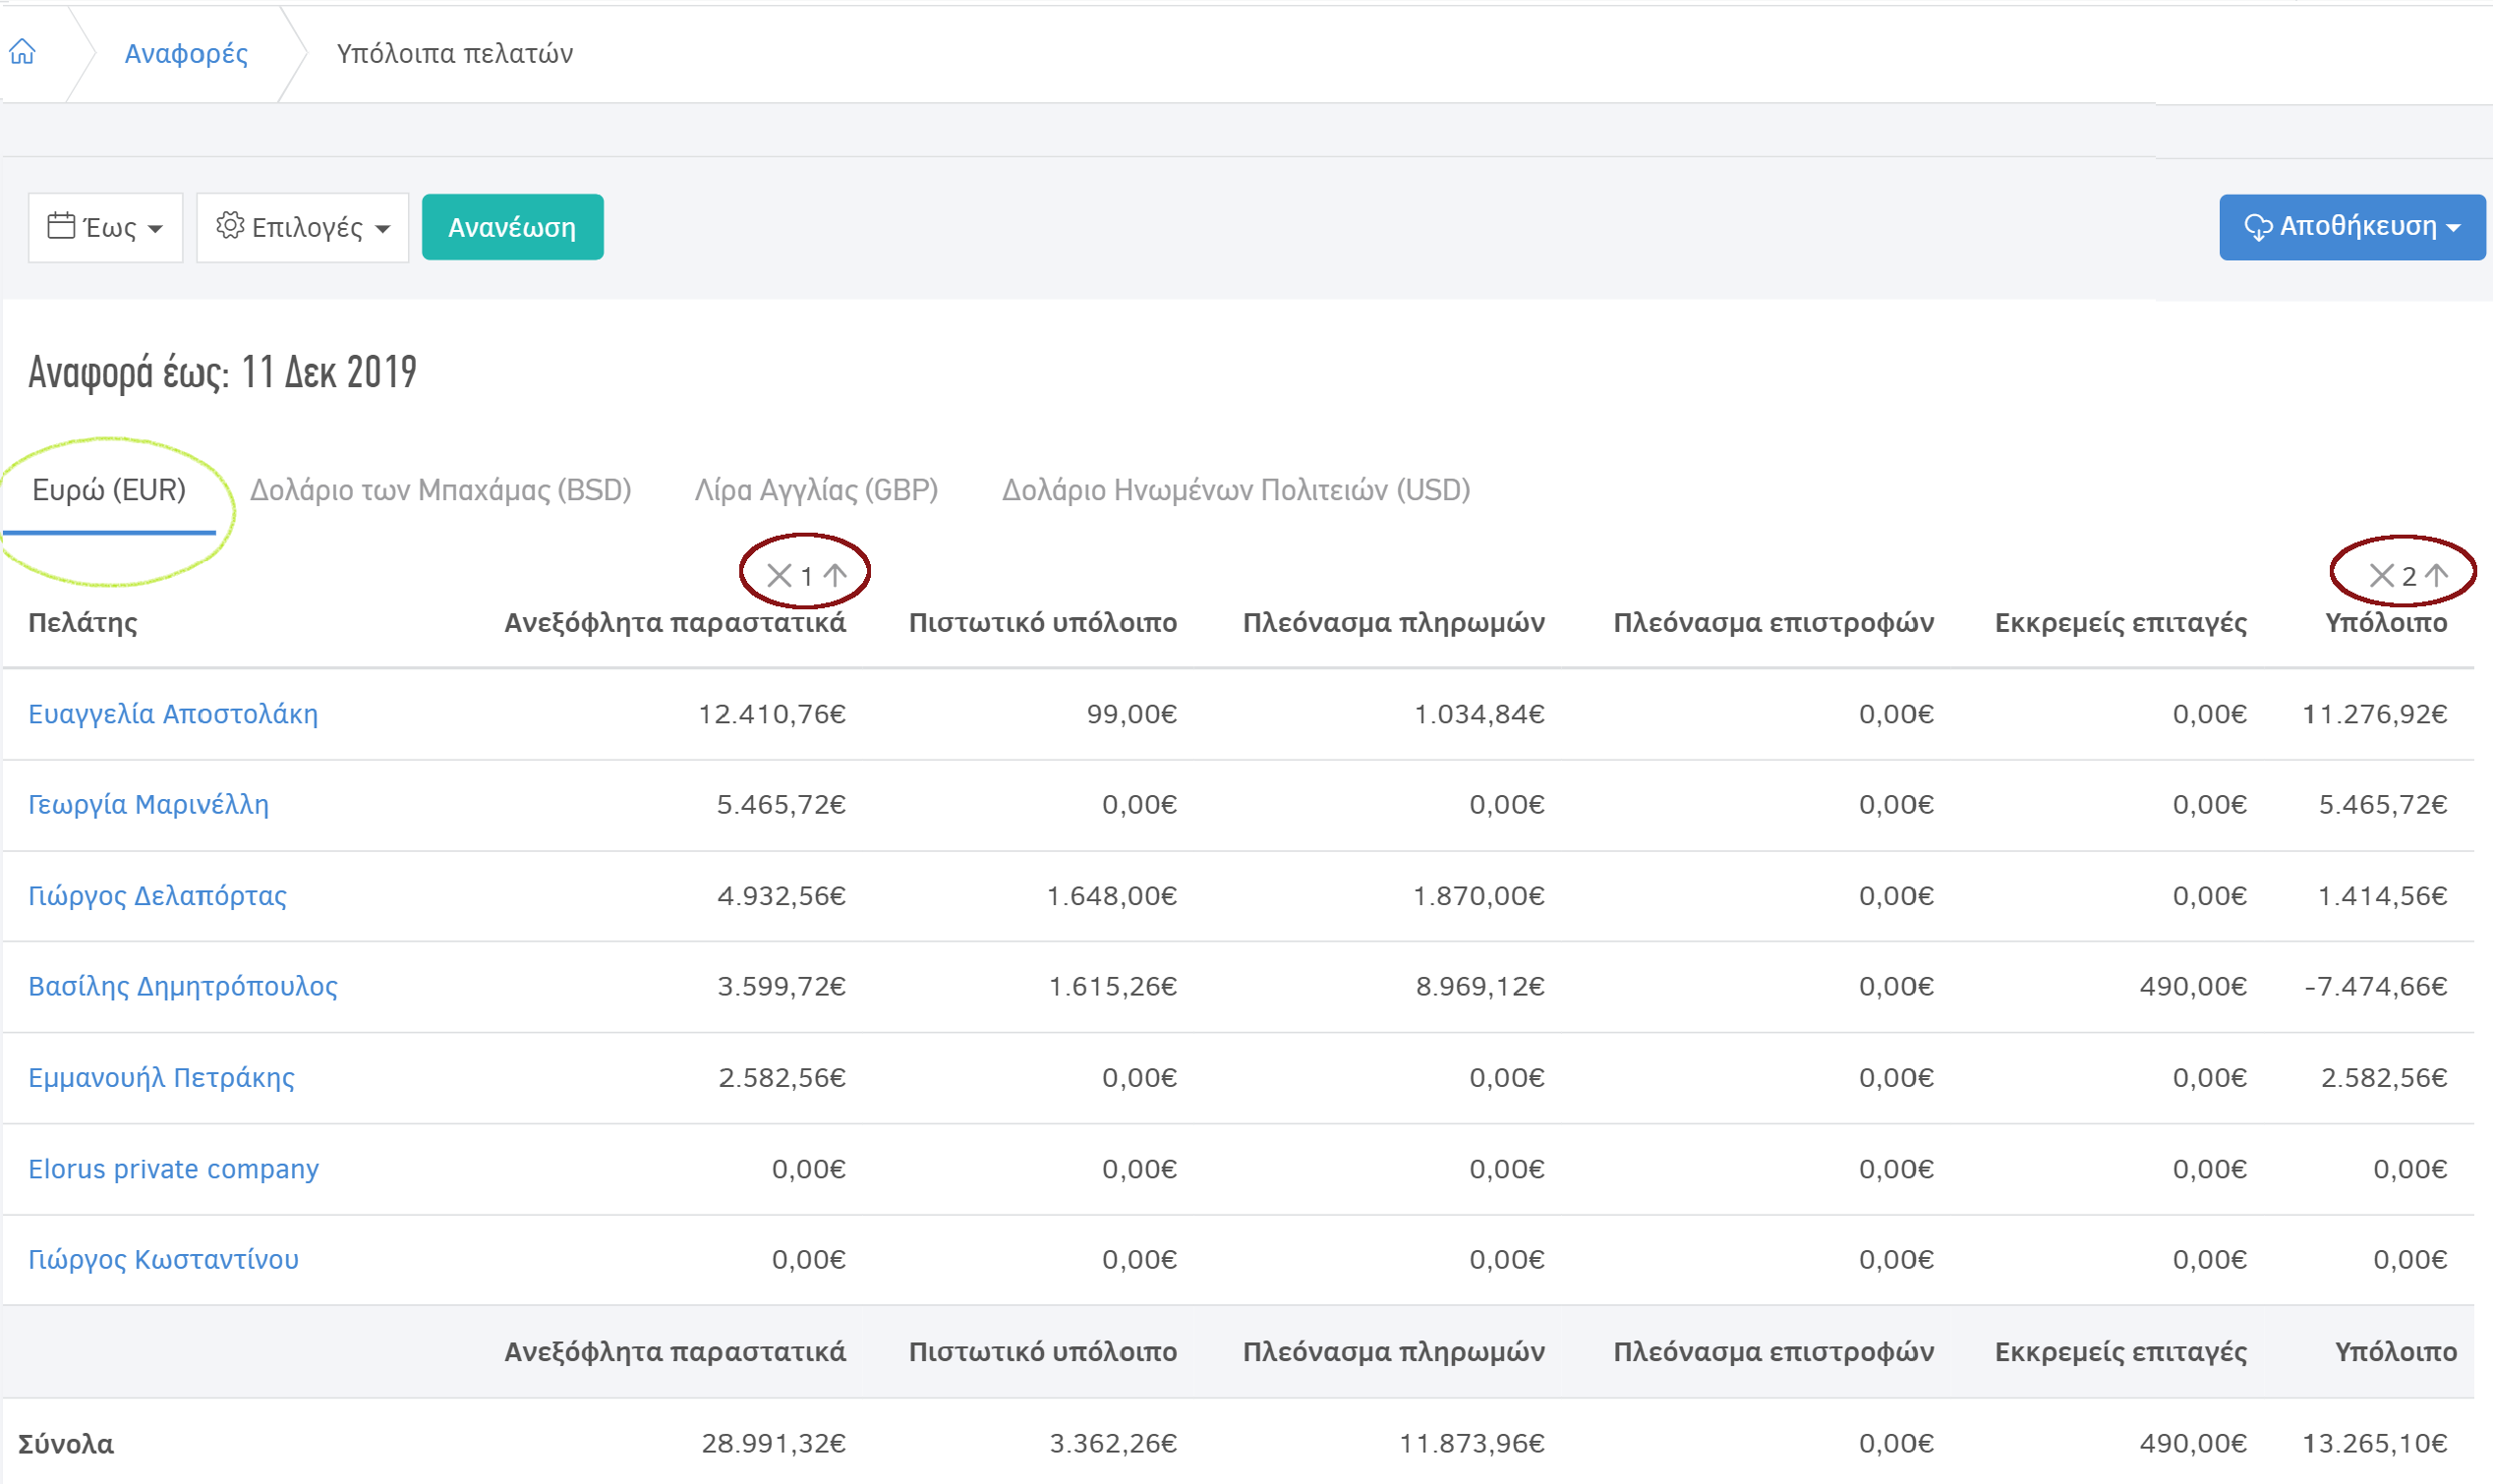
Task: Click the 1.414,56€ balance value
Action: (x=2383, y=896)
